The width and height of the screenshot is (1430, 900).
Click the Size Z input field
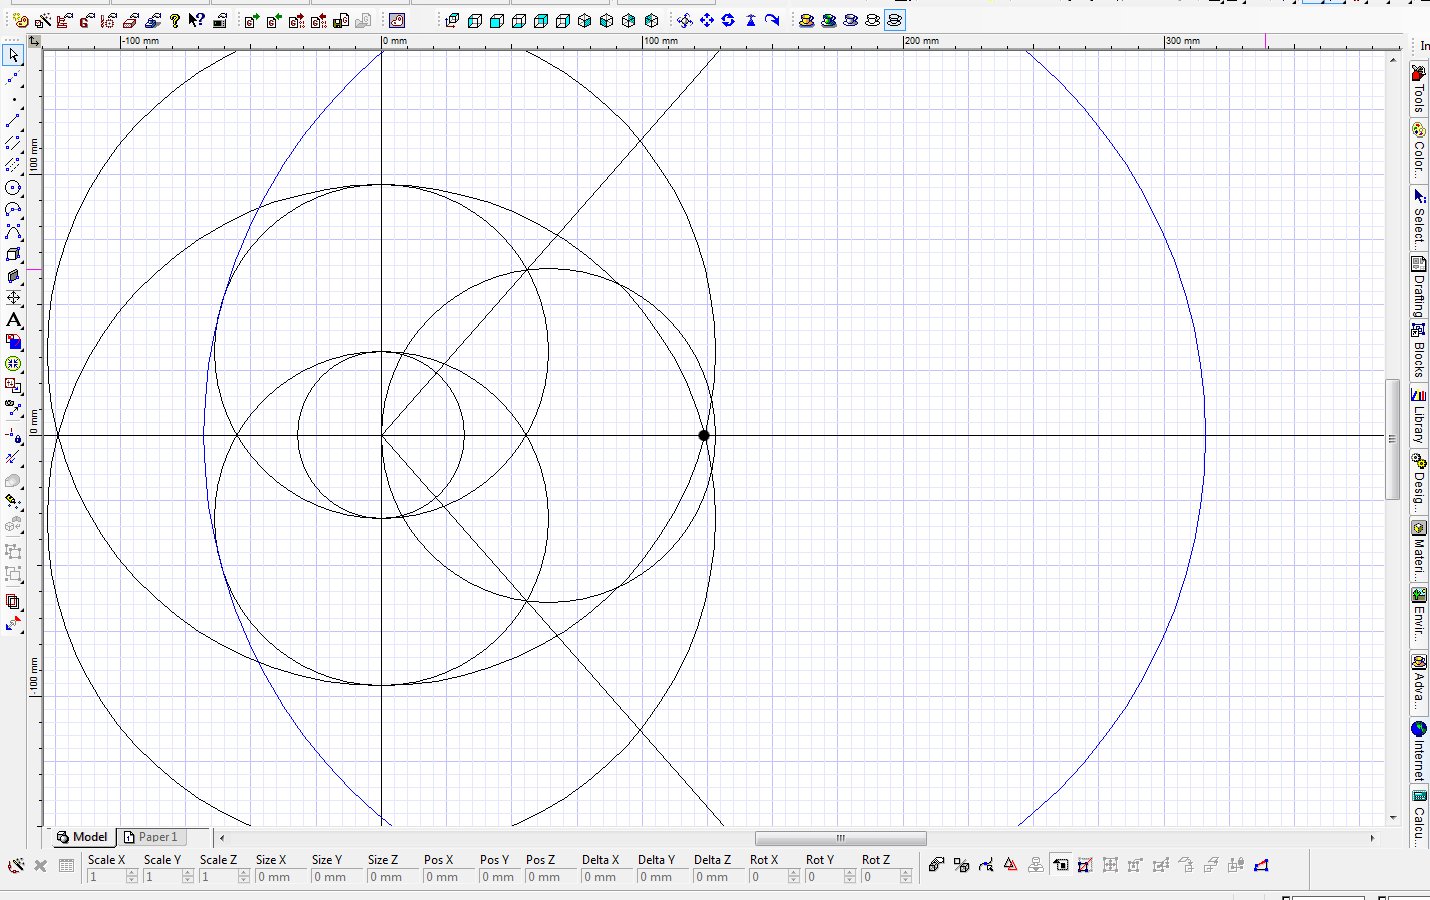(x=391, y=877)
